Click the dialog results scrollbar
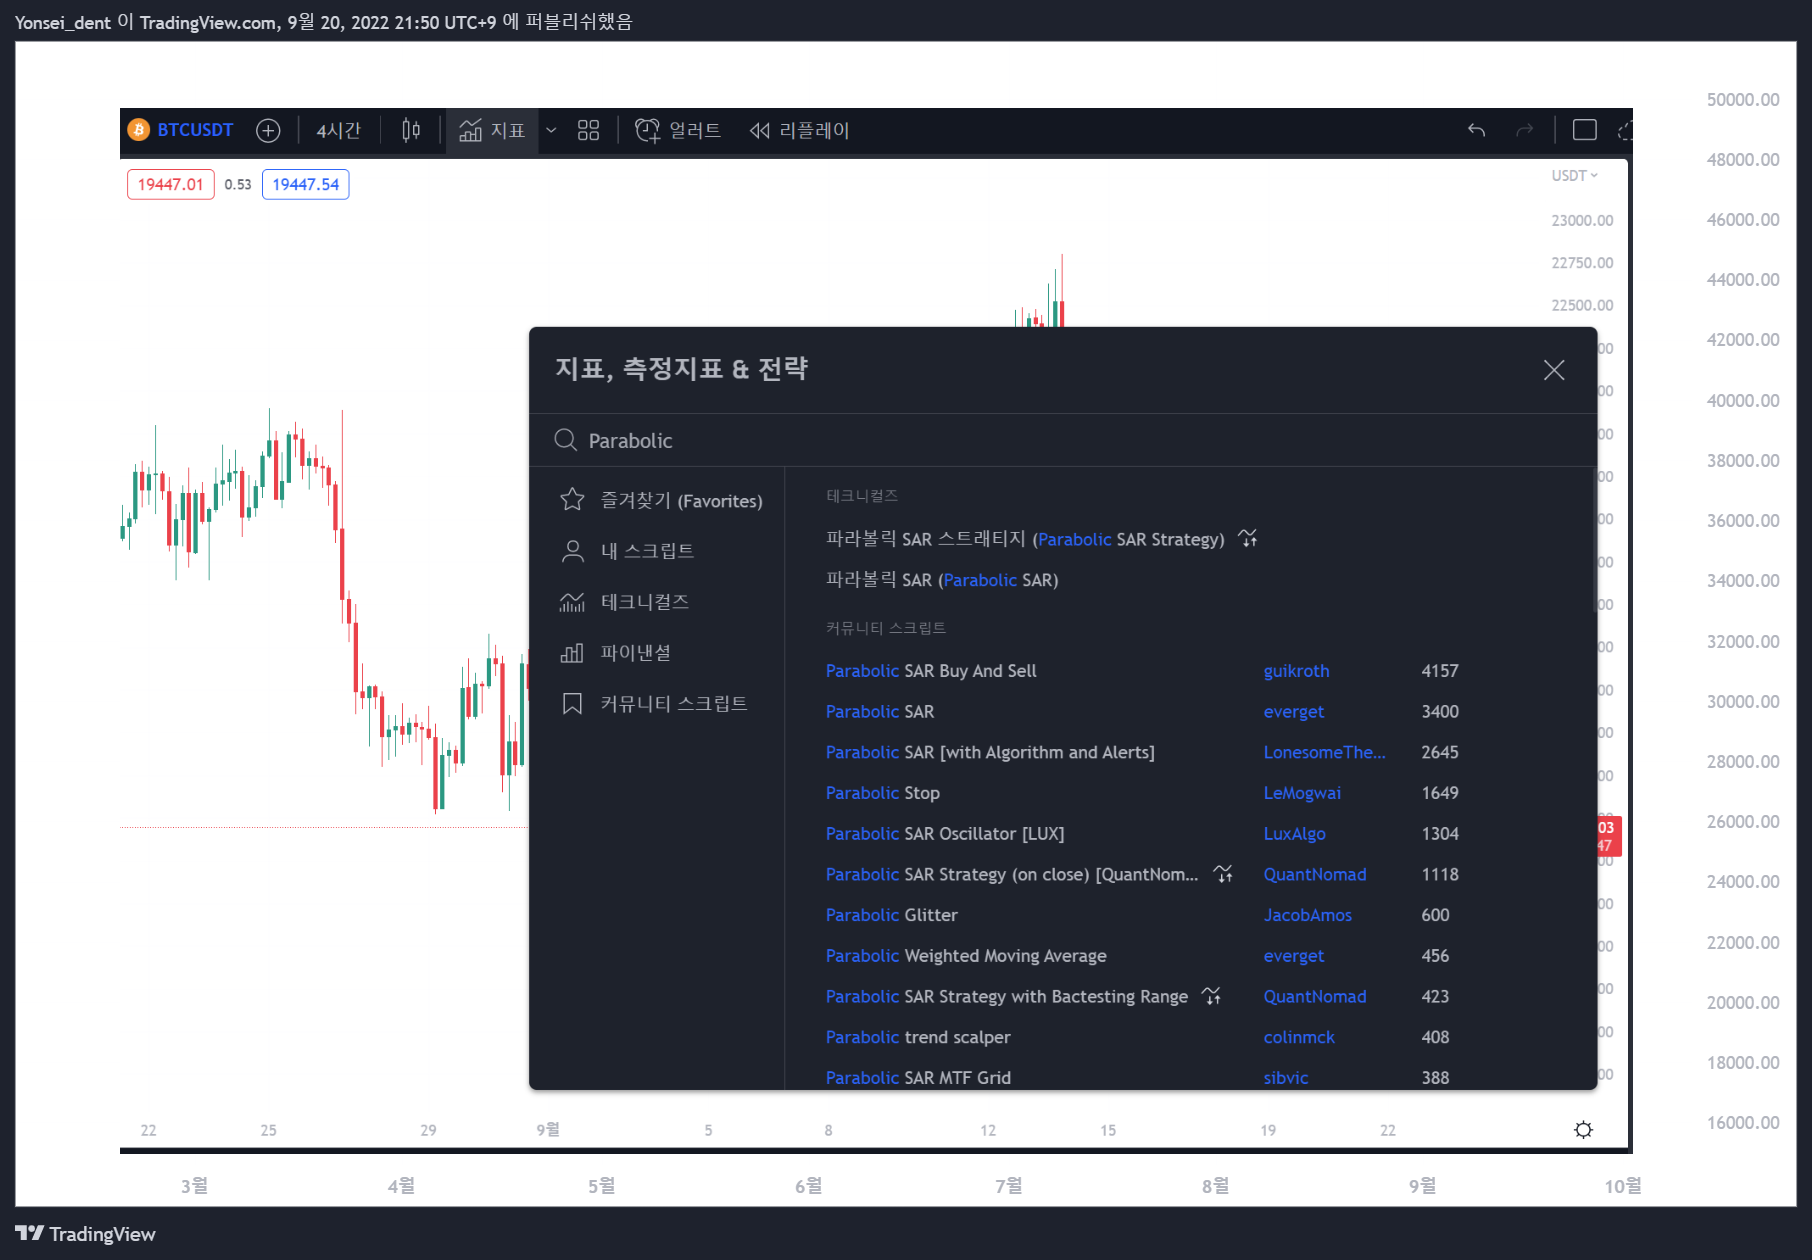 [1594, 542]
